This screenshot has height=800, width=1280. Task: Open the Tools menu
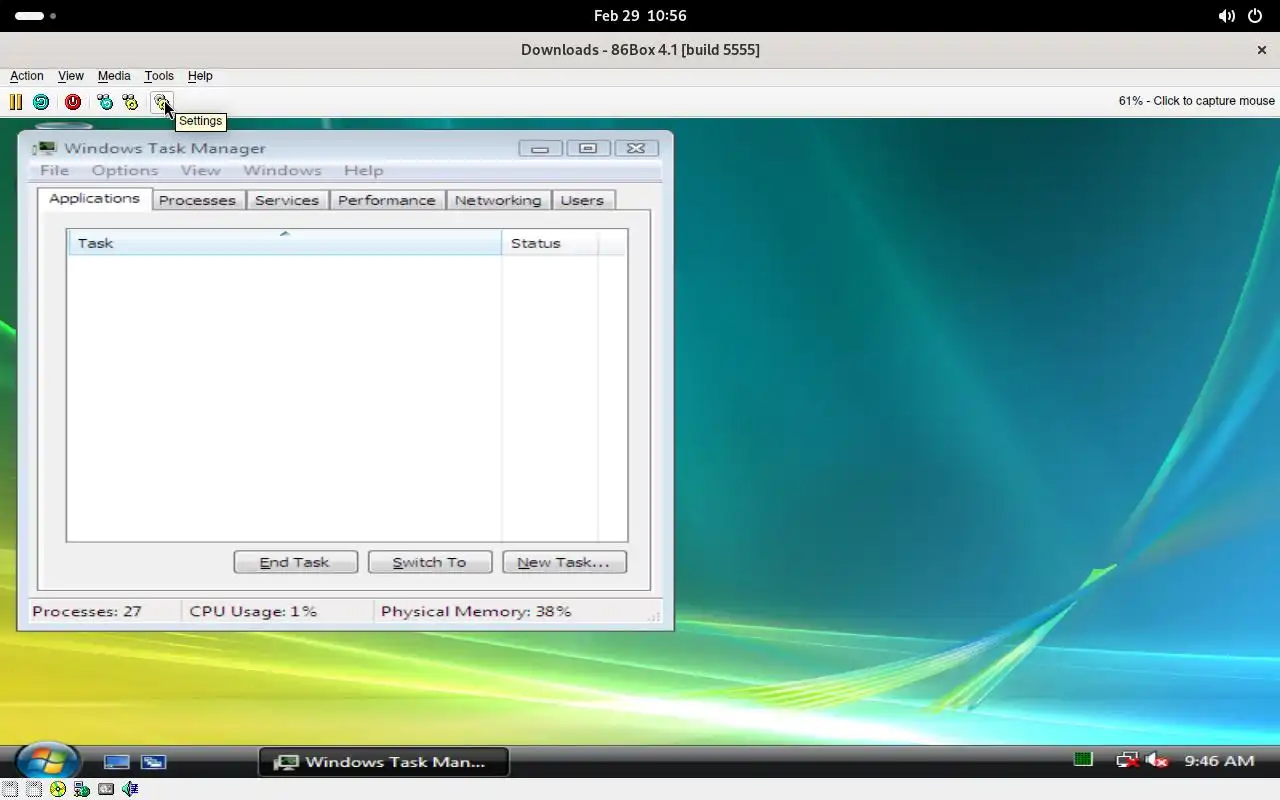click(x=159, y=76)
